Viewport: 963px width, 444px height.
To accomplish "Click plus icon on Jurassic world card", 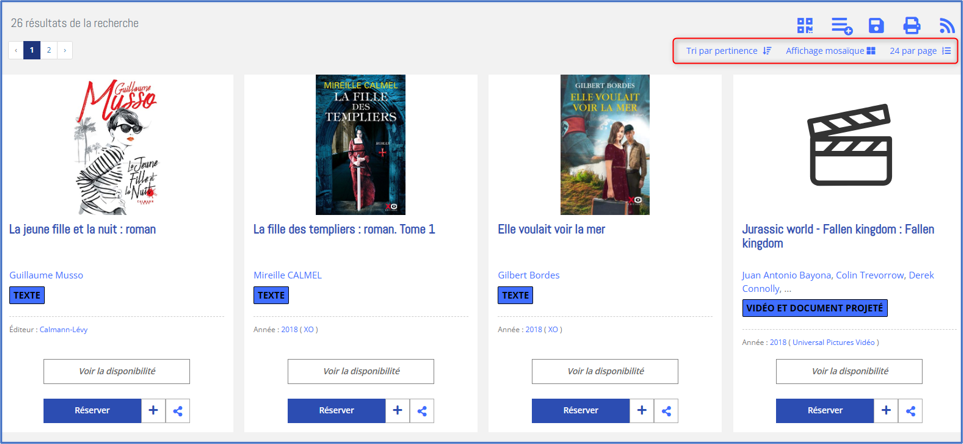I will coord(886,411).
